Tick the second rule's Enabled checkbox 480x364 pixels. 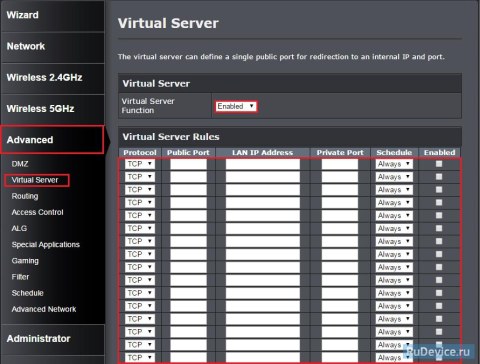pos(439,177)
